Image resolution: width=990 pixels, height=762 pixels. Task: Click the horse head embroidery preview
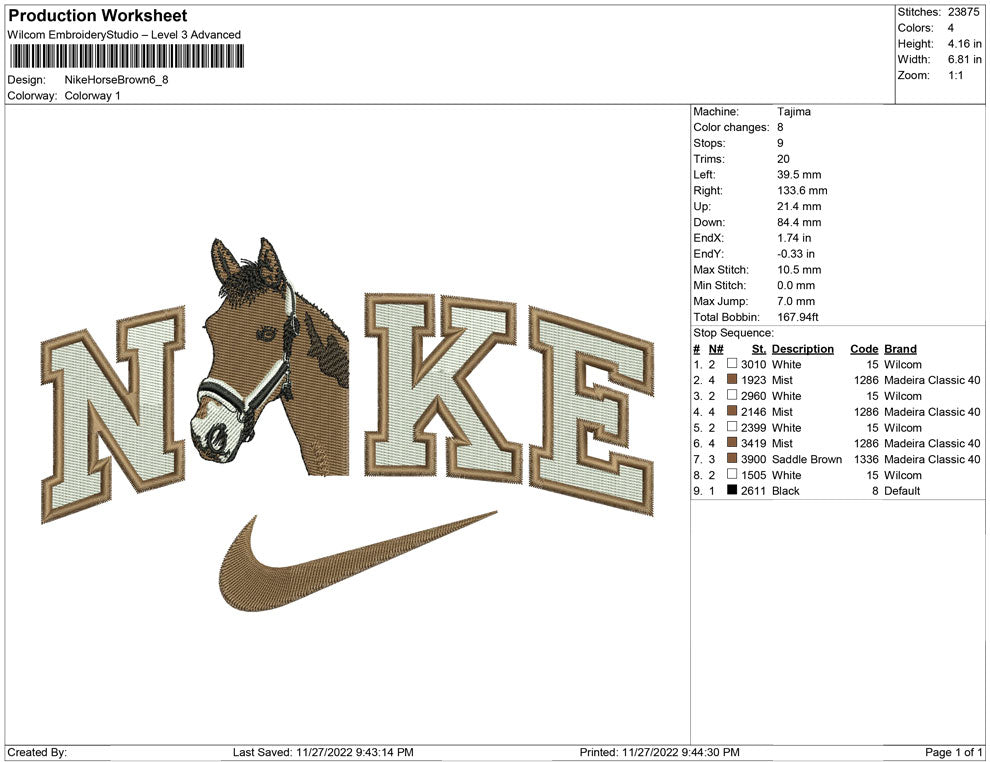pos(270,357)
